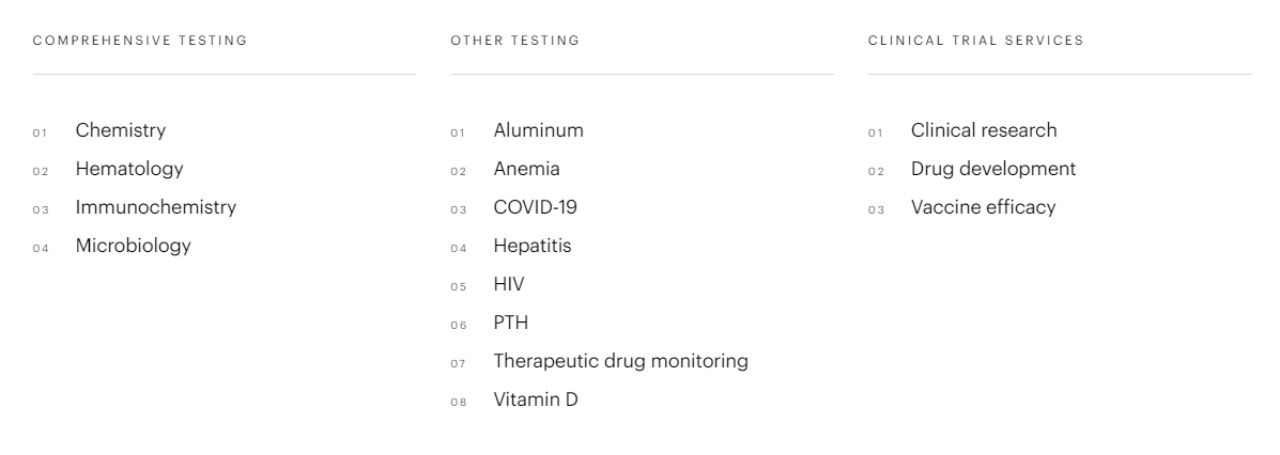Click the Aluminum testing link

538,130
